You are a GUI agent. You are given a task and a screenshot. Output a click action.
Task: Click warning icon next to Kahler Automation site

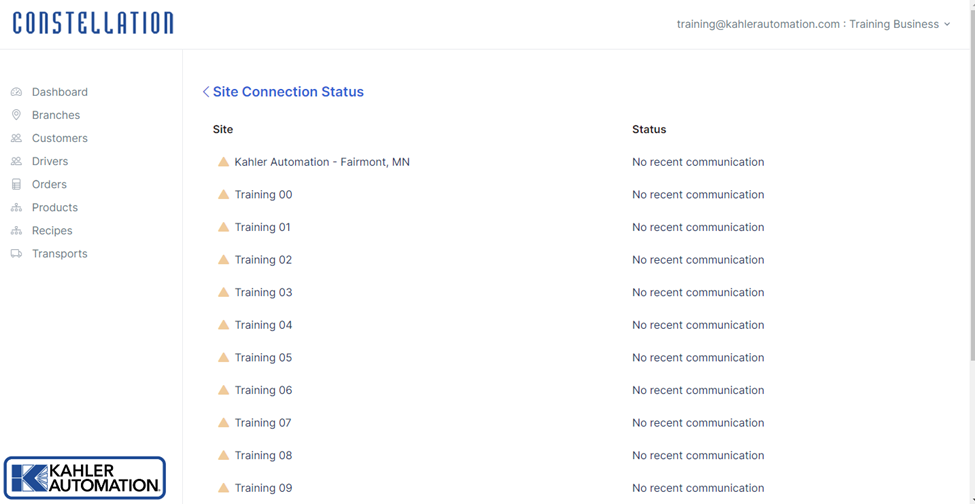pyautogui.click(x=223, y=162)
